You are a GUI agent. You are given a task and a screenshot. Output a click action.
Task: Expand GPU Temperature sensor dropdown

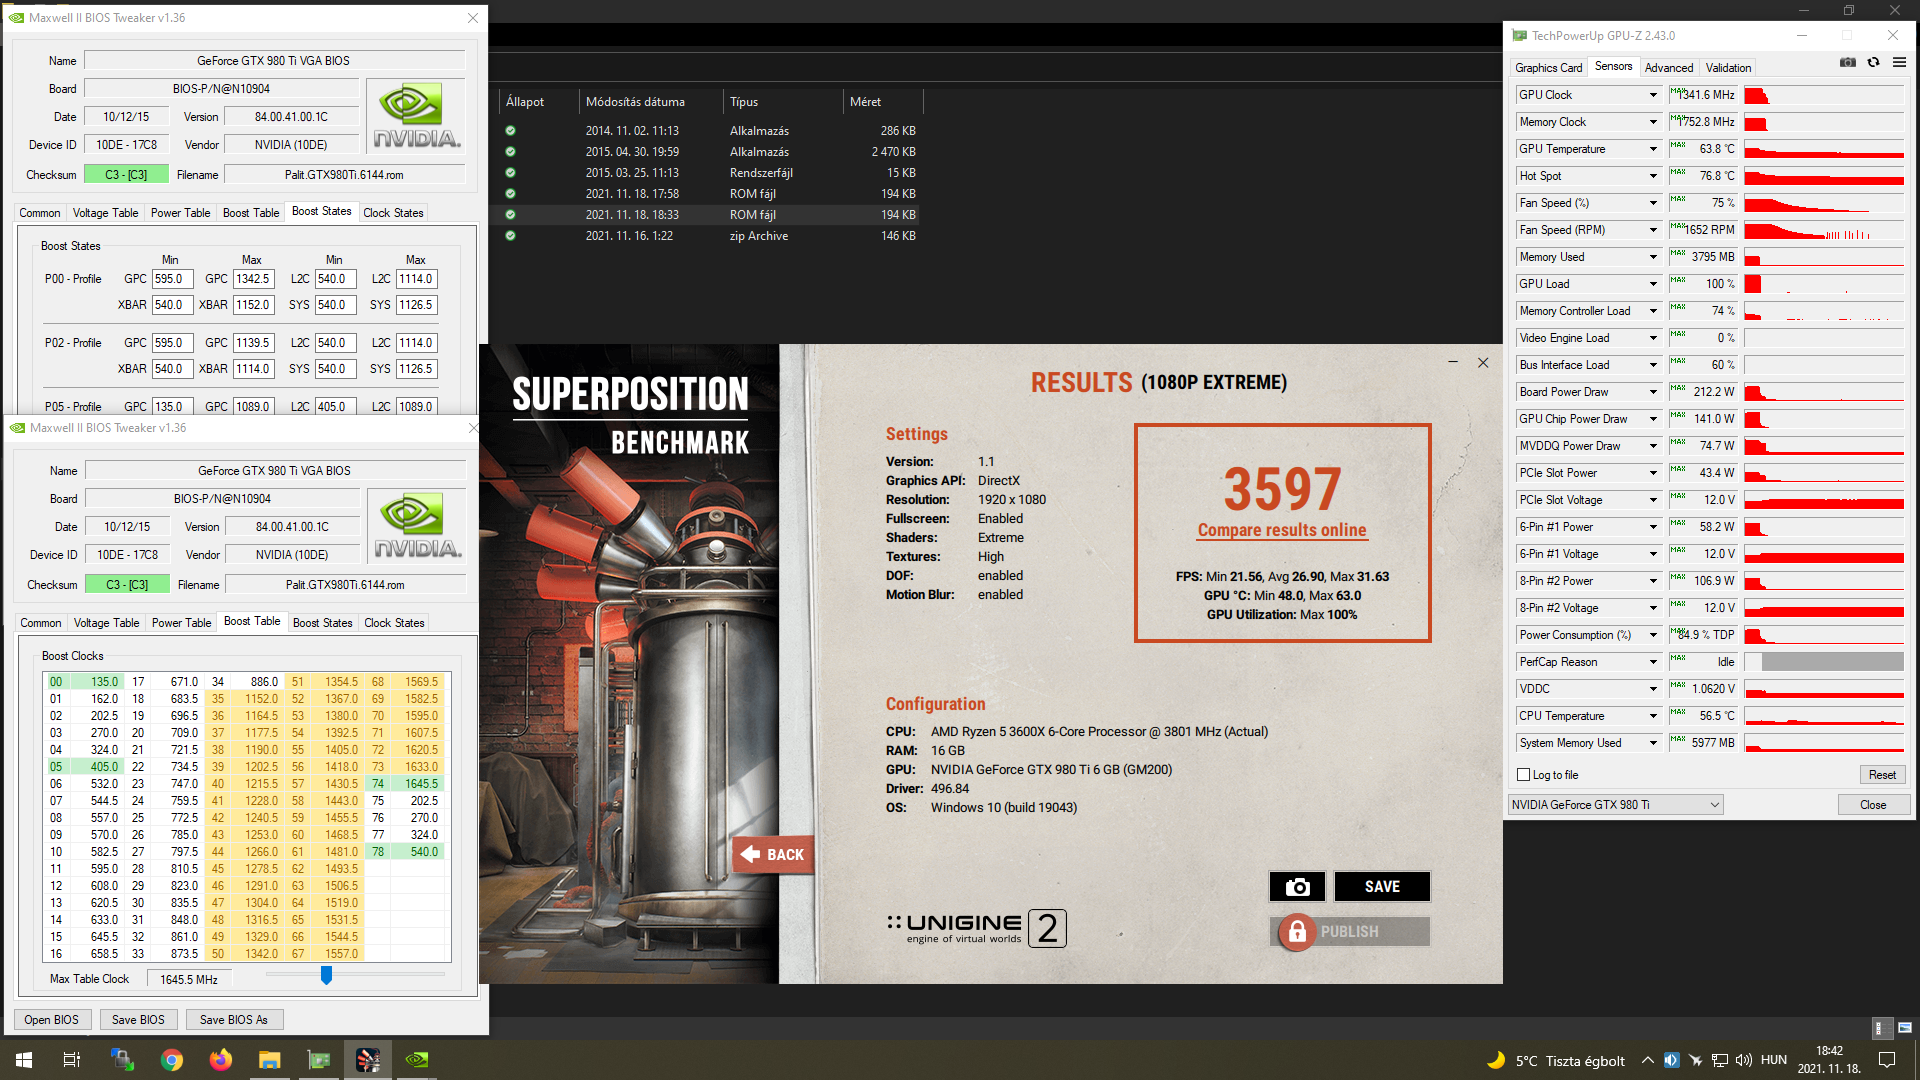point(1653,149)
